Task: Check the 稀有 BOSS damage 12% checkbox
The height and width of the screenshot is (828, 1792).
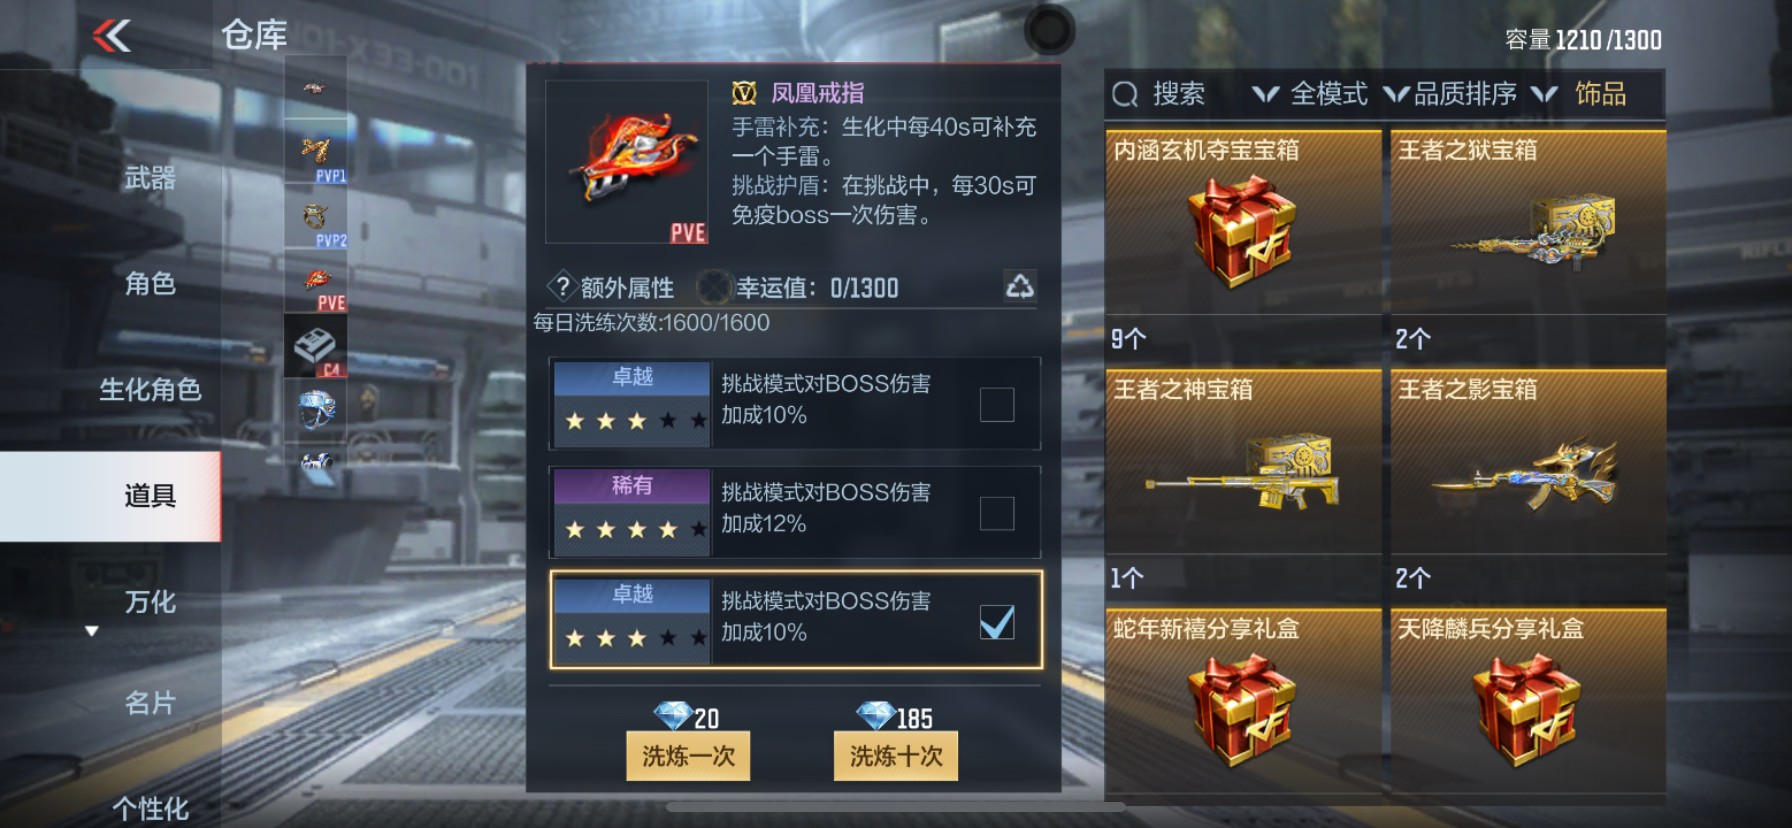Action: (997, 513)
